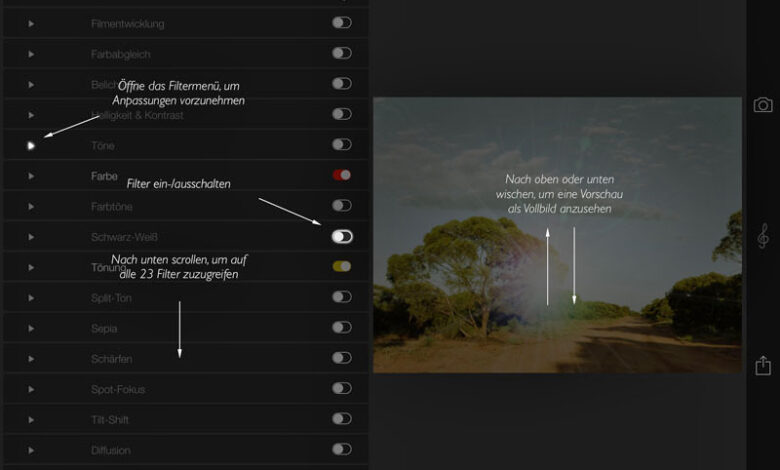Expand the Diffusion disclosure triangle
This screenshot has width=780, height=470.
point(31,451)
